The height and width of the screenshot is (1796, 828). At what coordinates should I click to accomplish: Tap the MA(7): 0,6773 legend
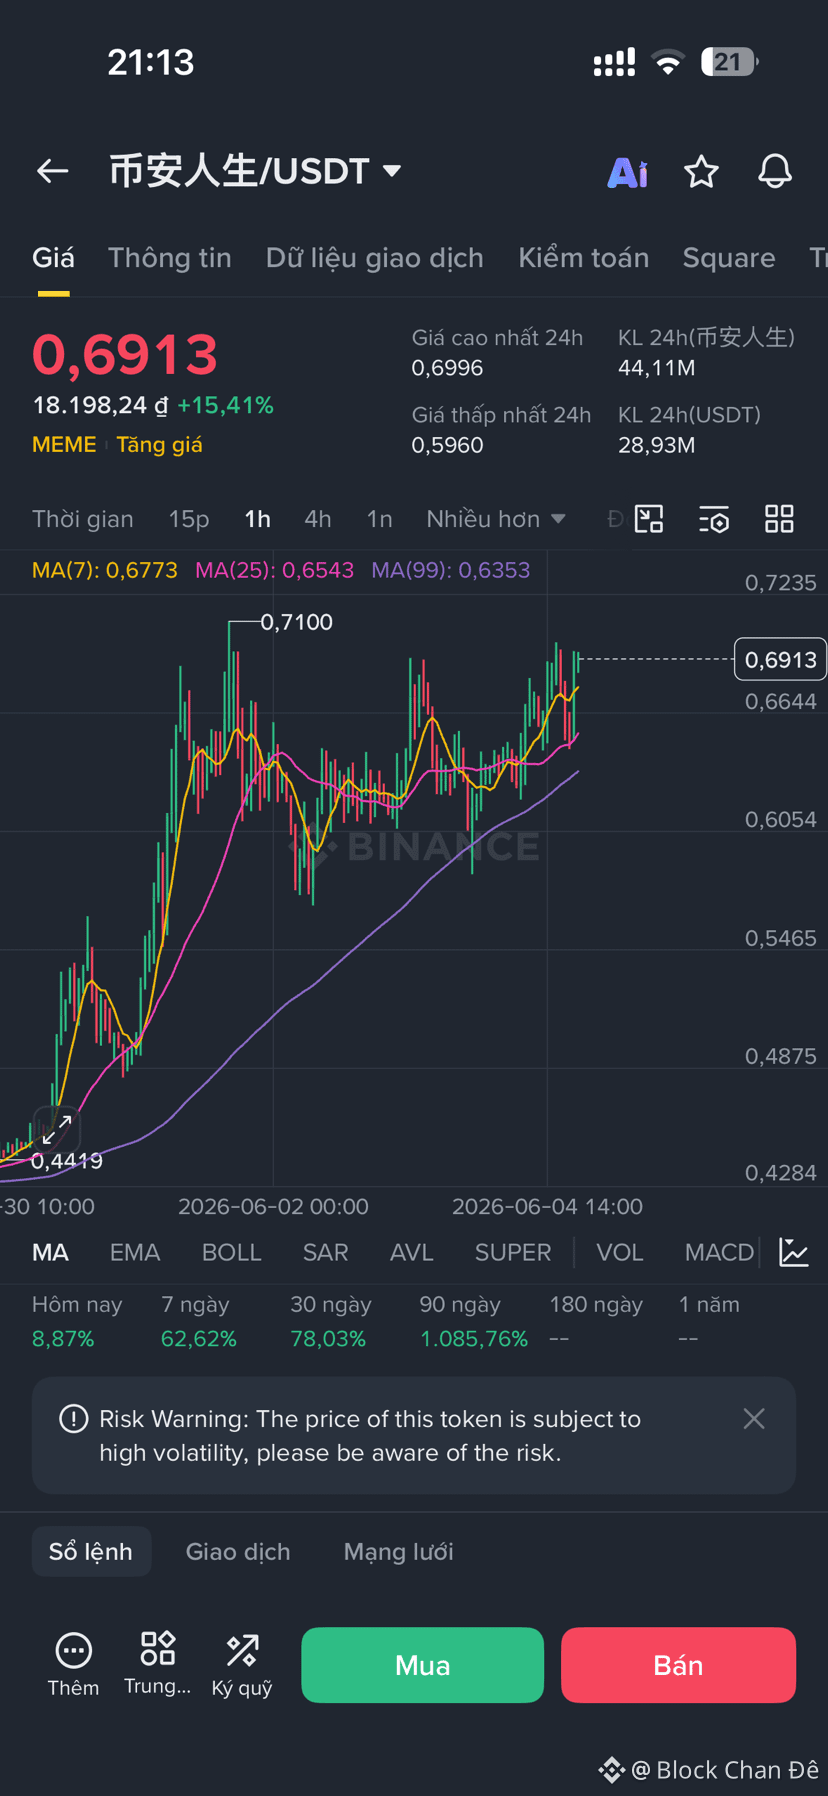105,570
